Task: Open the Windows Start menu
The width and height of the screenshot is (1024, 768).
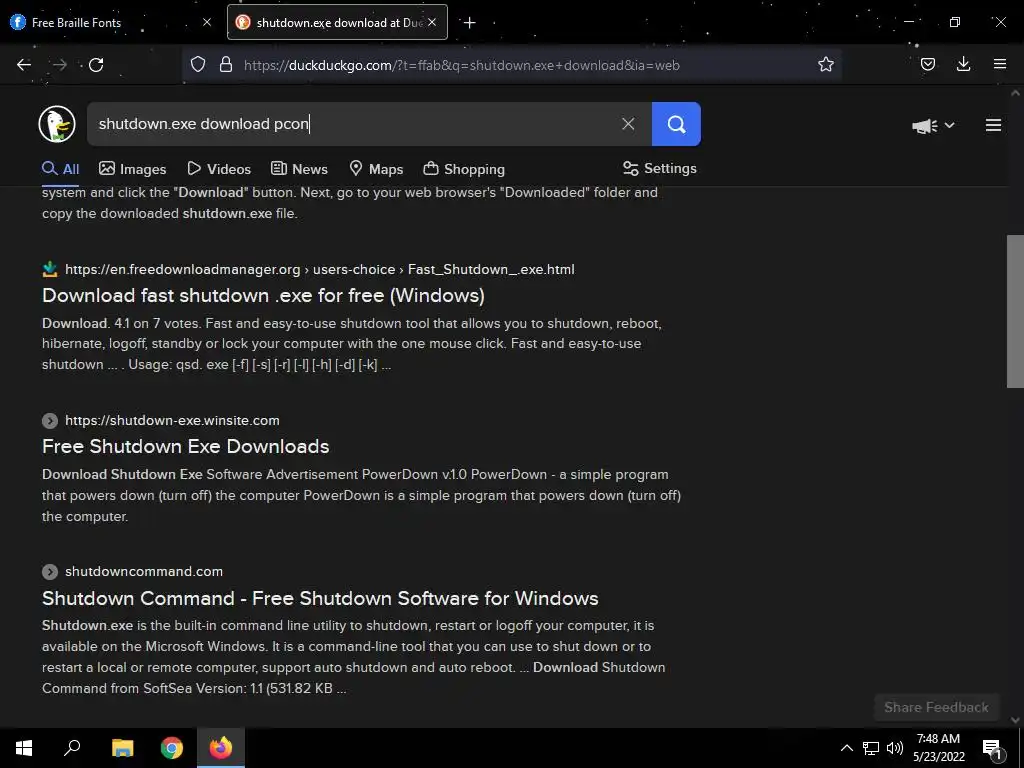Action: coord(24,748)
